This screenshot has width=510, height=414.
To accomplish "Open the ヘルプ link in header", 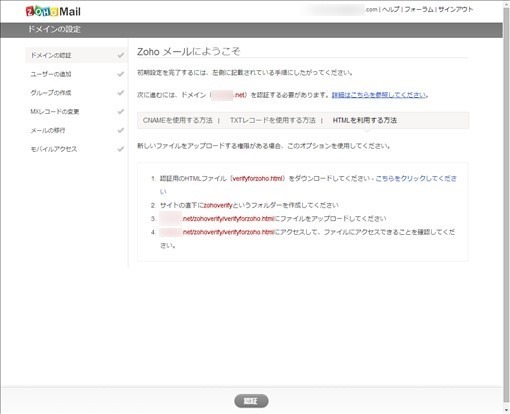I will [390, 9].
